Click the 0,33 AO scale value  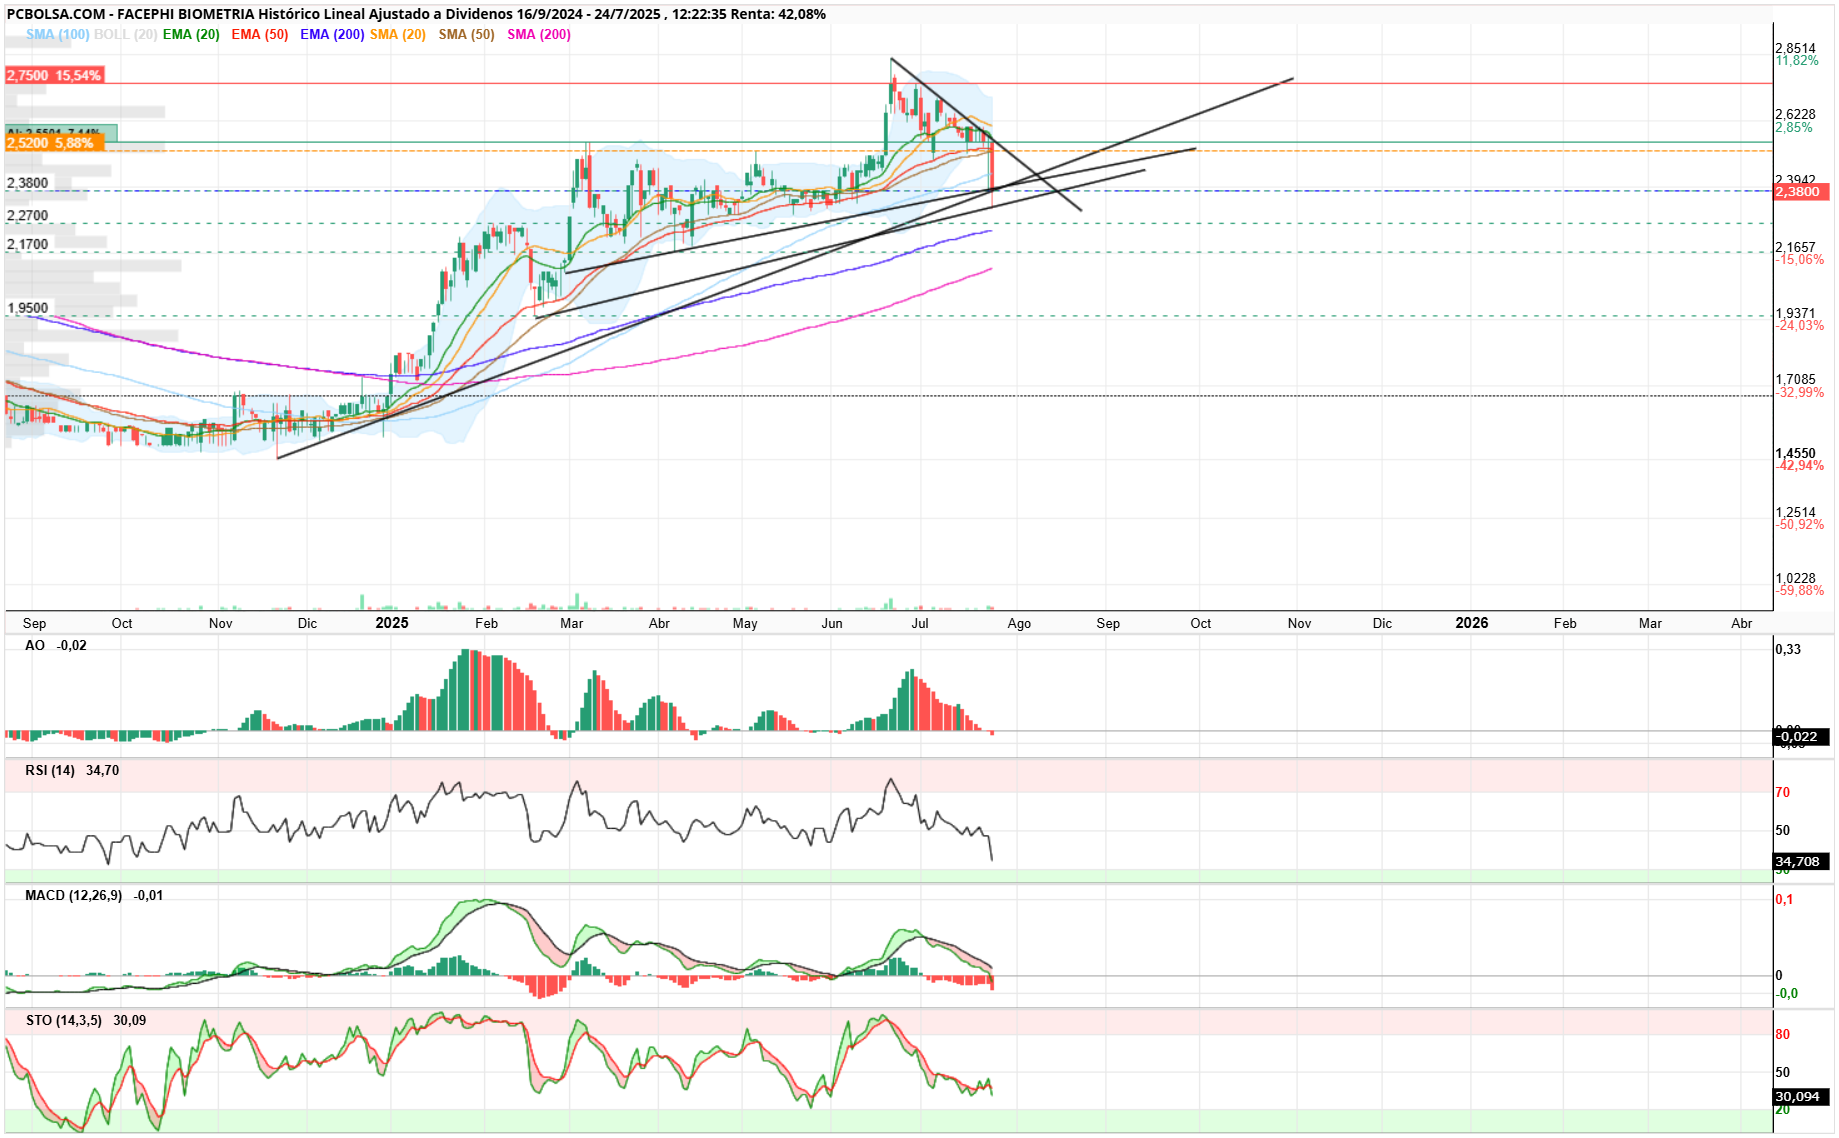1788,650
